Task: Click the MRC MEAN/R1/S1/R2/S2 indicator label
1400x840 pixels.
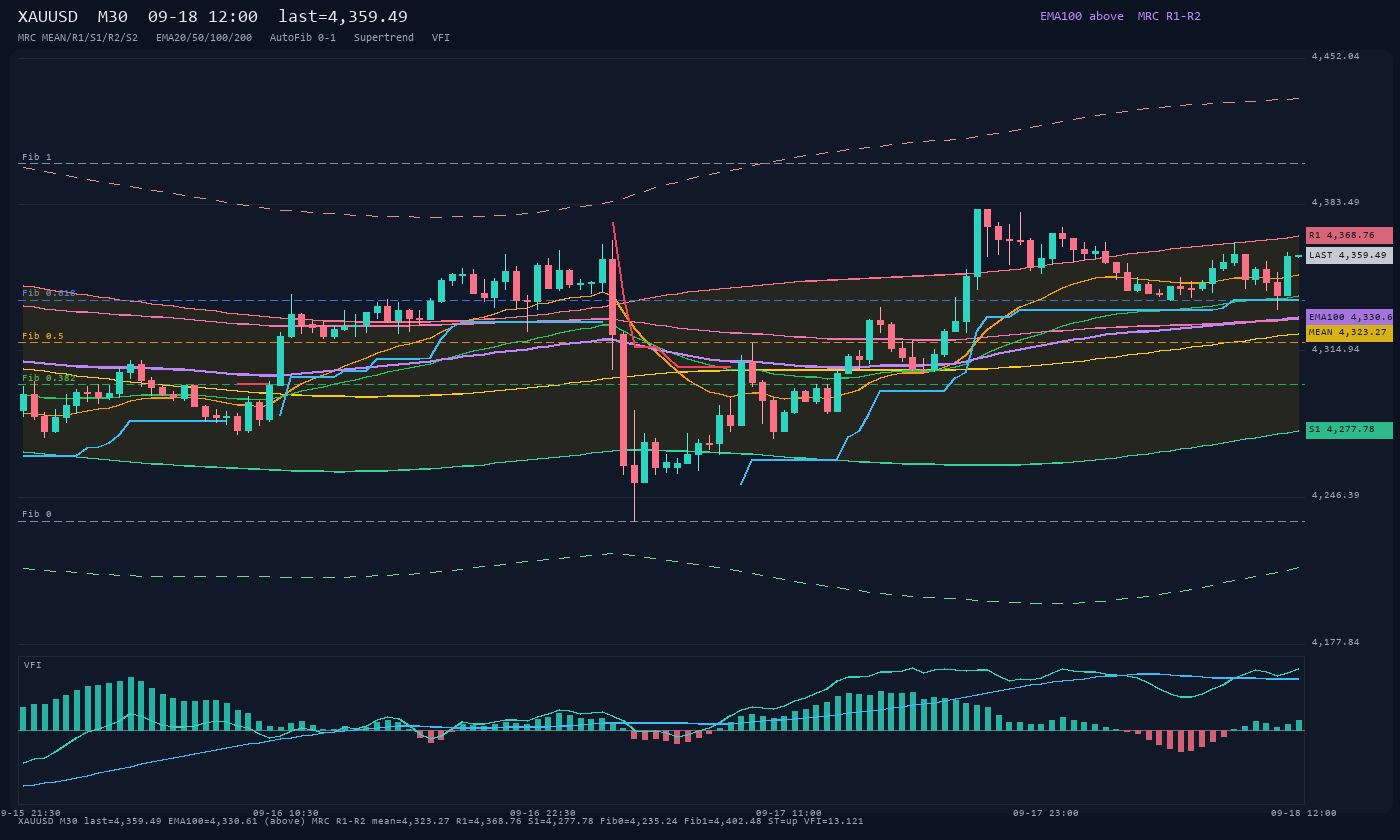Action: tap(78, 38)
